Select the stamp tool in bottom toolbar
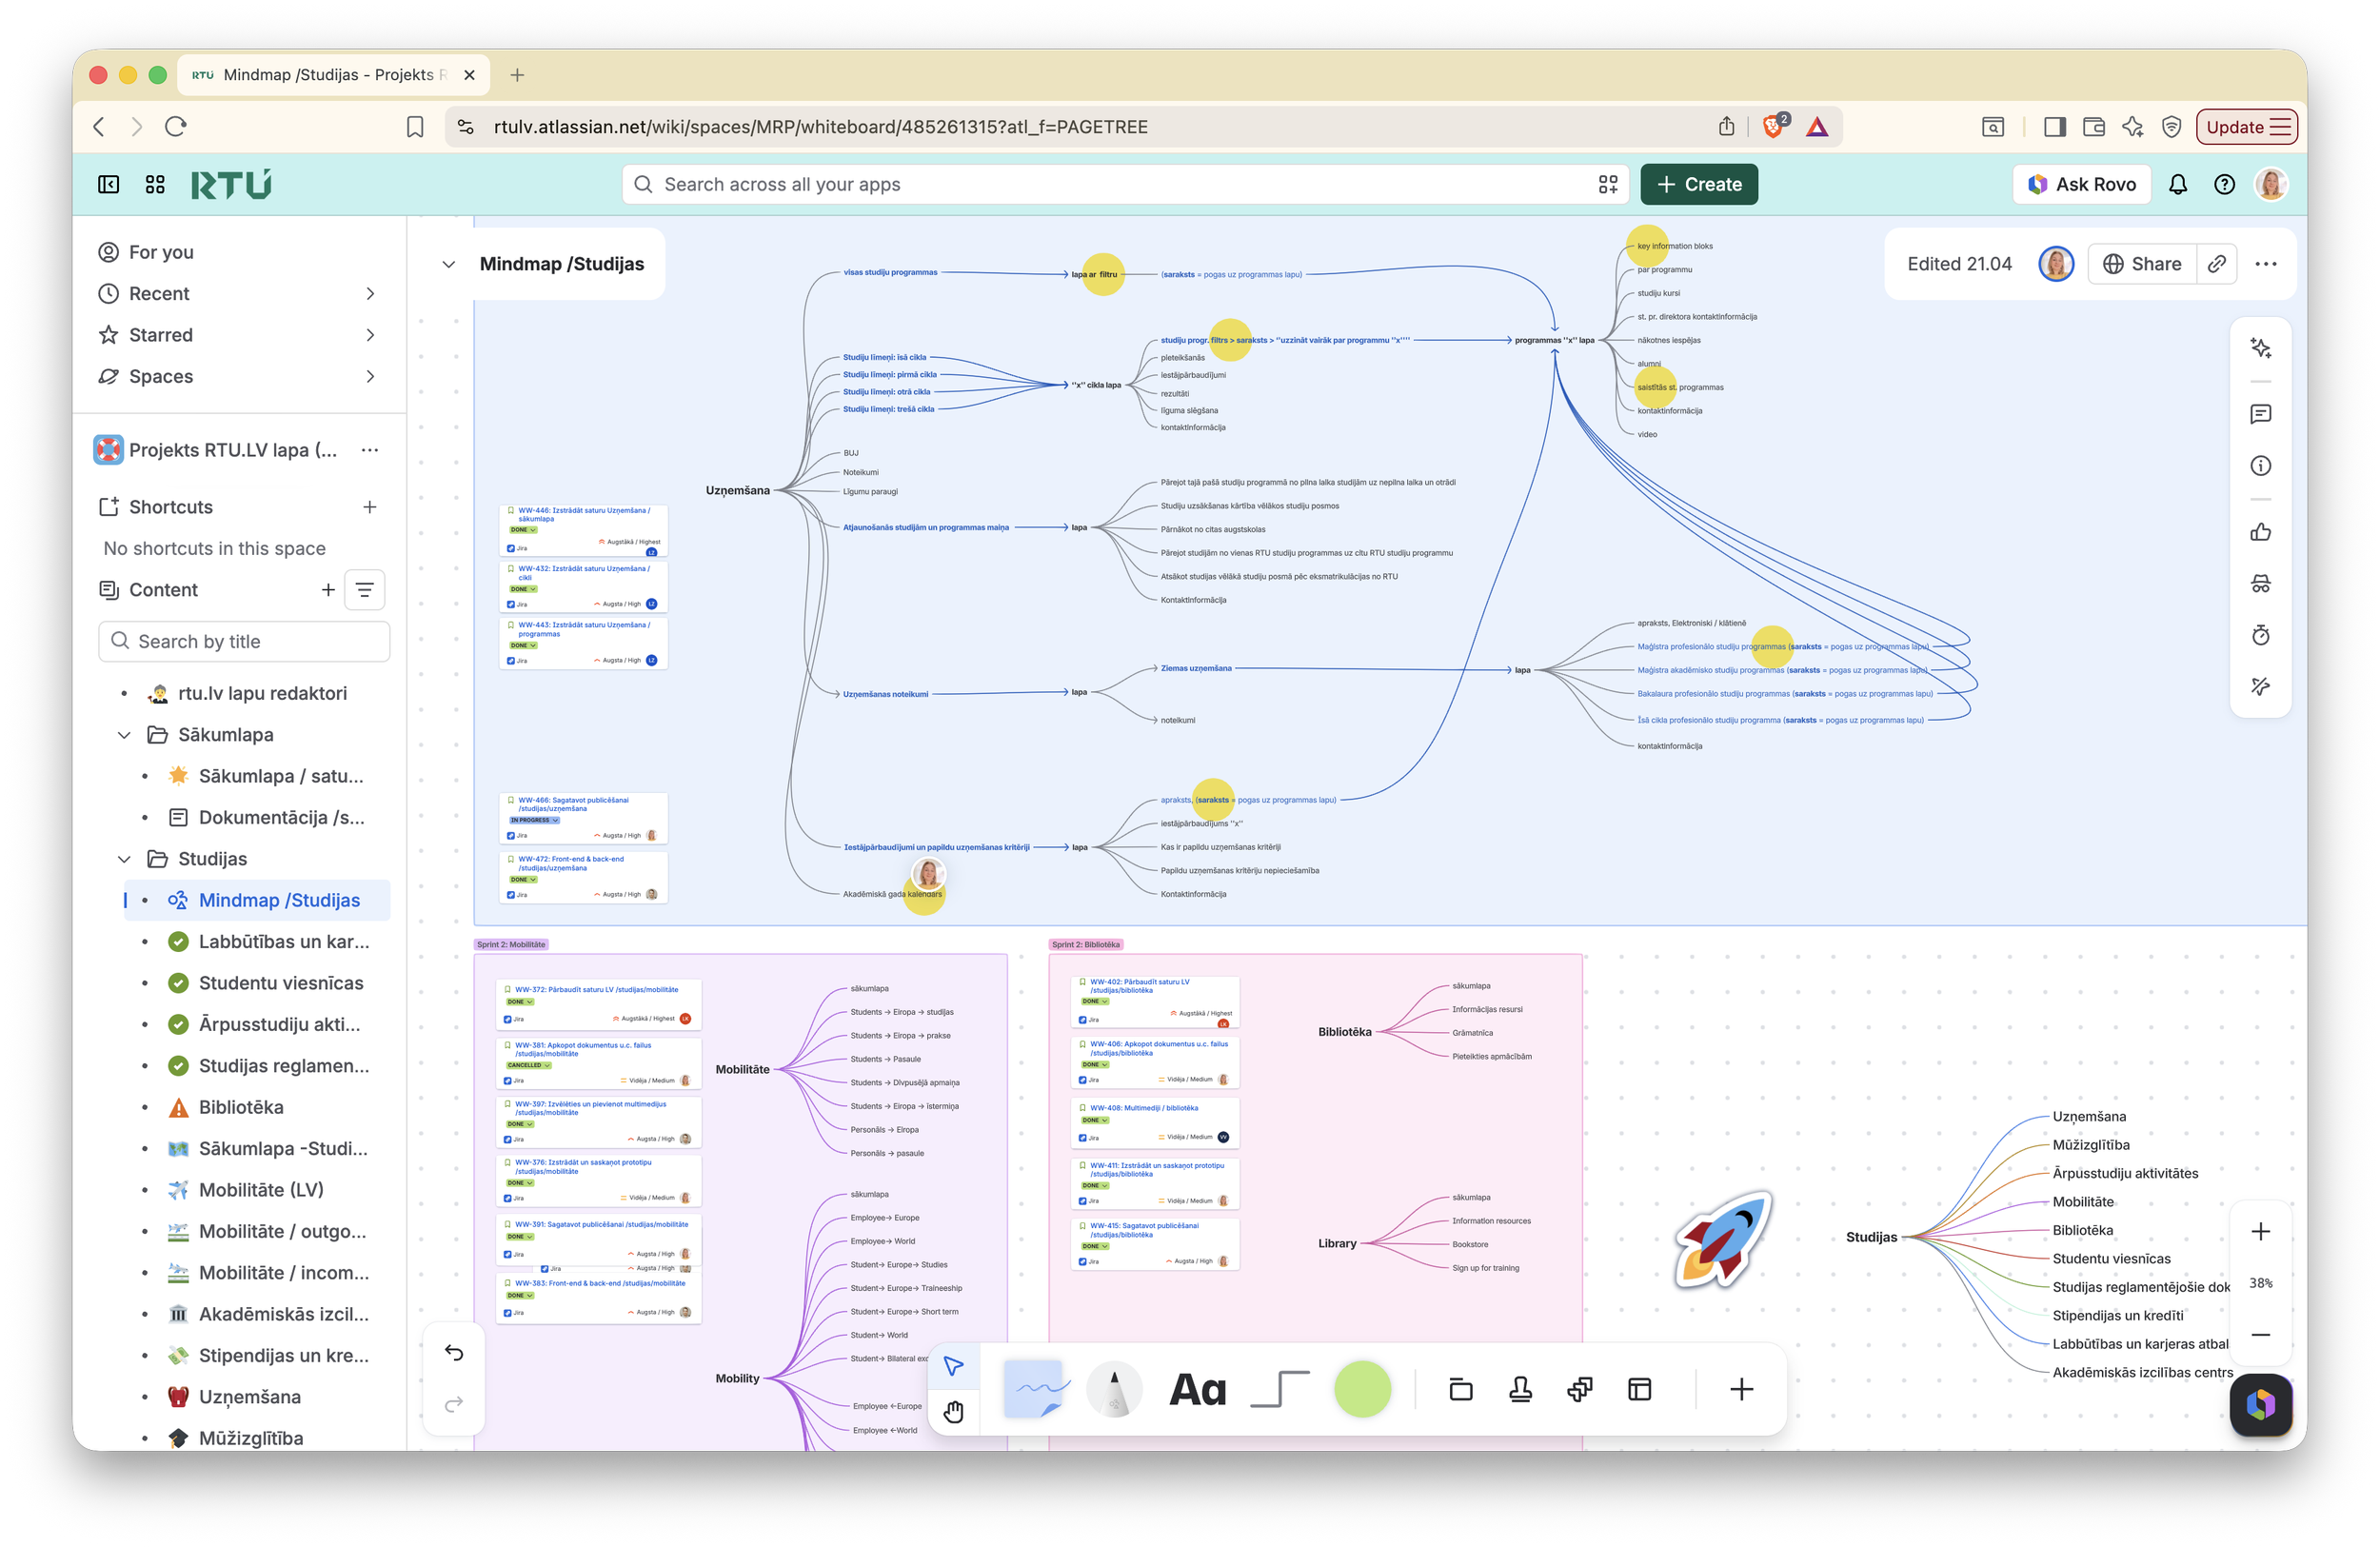Viewport: 2380px width, 1547px height. 1520,1389
